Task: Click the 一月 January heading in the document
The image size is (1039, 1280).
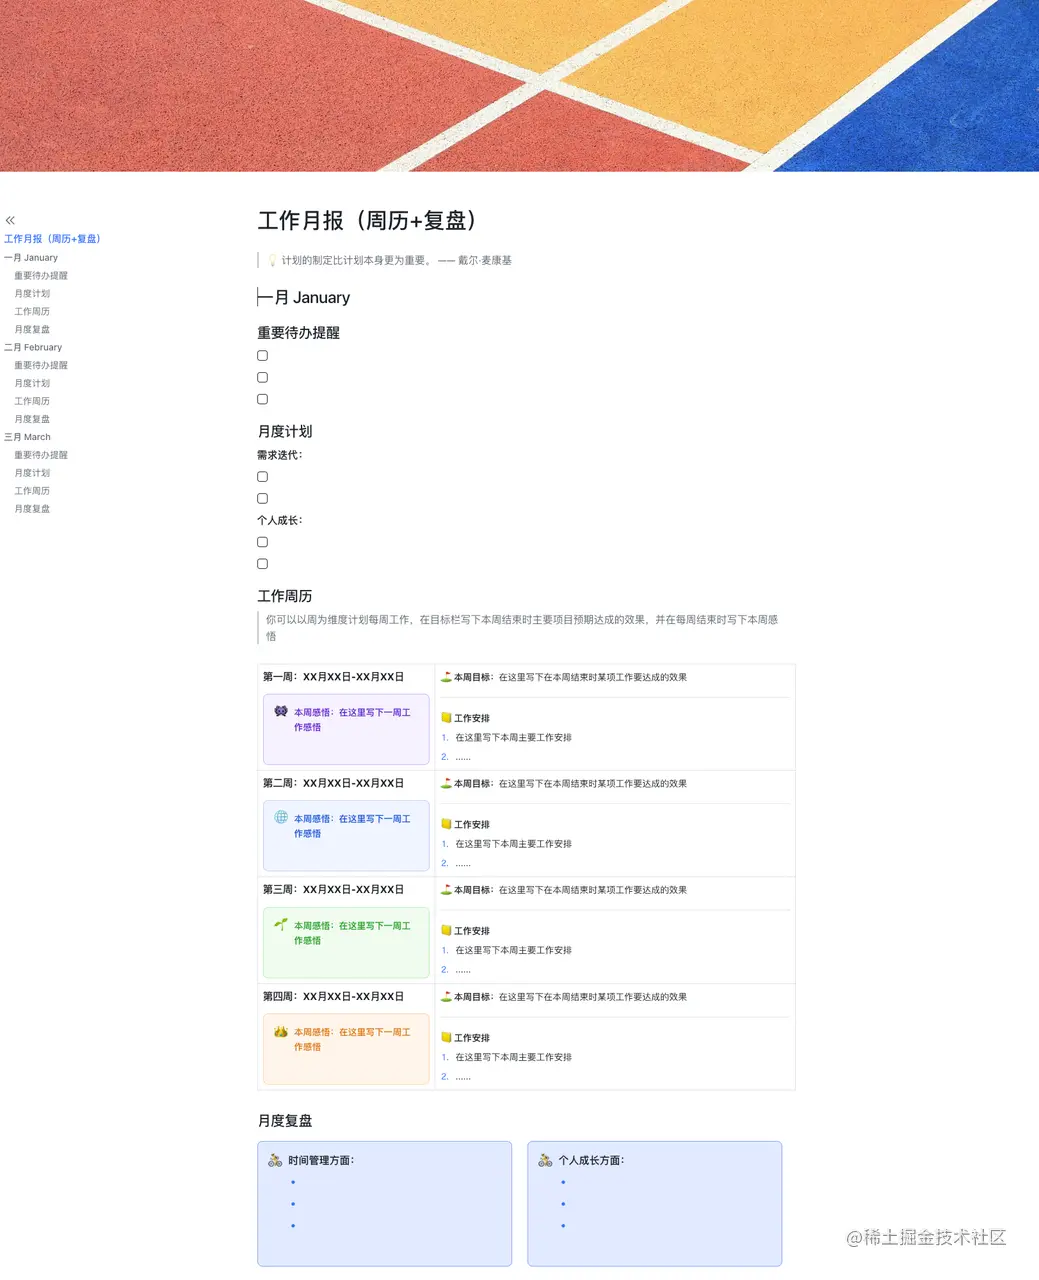Action: point(304,297)
